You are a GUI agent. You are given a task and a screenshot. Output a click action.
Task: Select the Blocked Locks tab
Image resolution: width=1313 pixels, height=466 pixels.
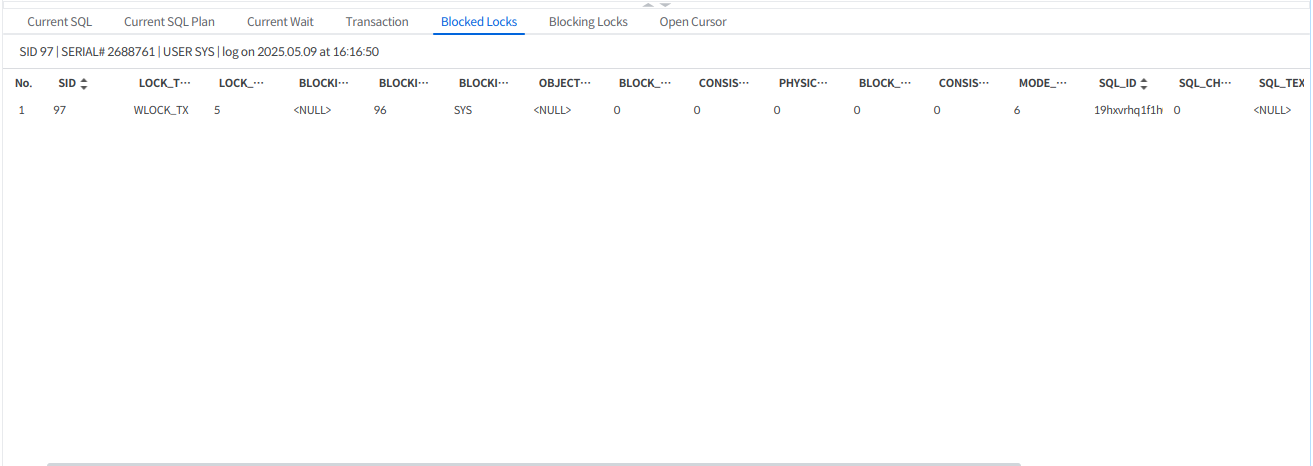click(479, 22)
